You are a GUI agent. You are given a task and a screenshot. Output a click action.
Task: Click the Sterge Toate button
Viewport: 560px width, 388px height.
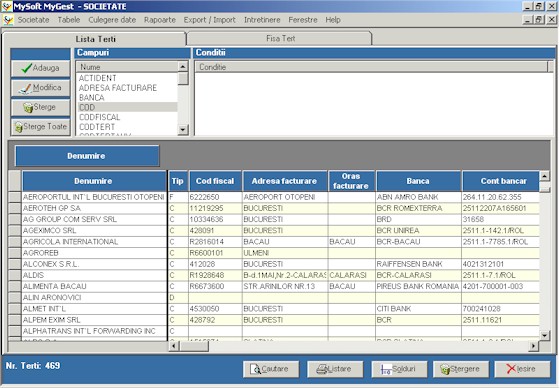(40, 127)
